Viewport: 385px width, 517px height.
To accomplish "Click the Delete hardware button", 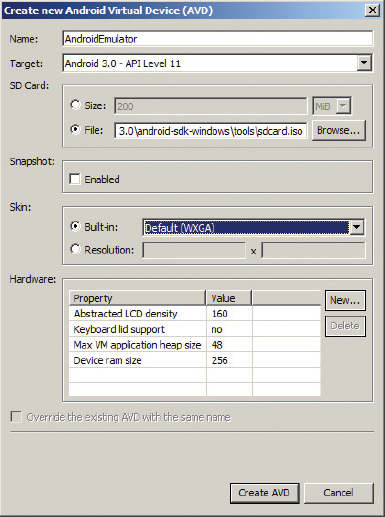I will tap(345, 326).
